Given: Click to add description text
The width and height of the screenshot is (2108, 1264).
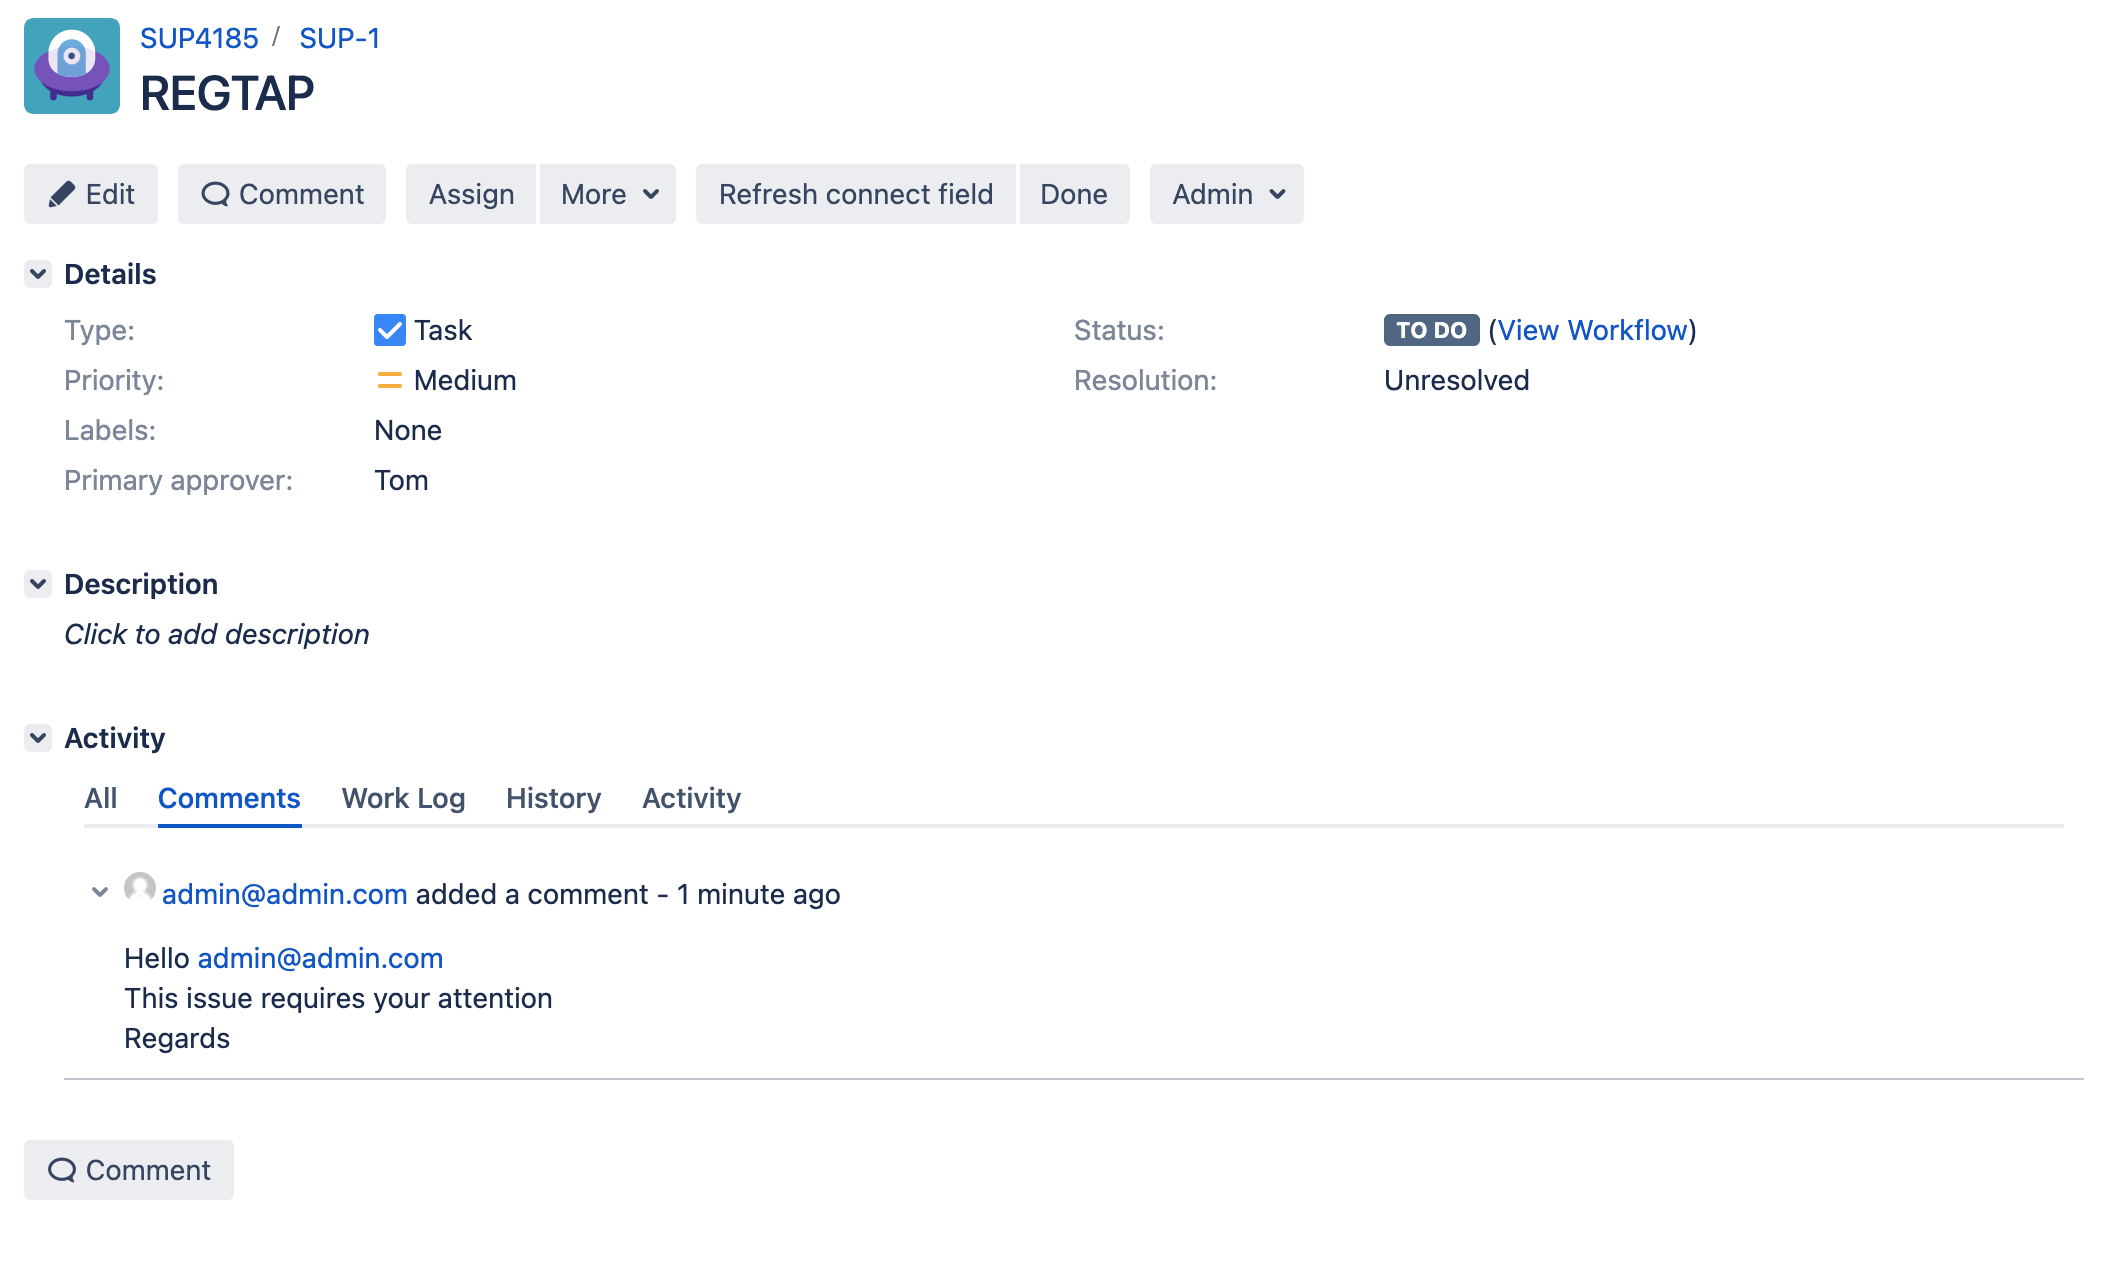Looking at the screenshot, I should pos(217,634).
